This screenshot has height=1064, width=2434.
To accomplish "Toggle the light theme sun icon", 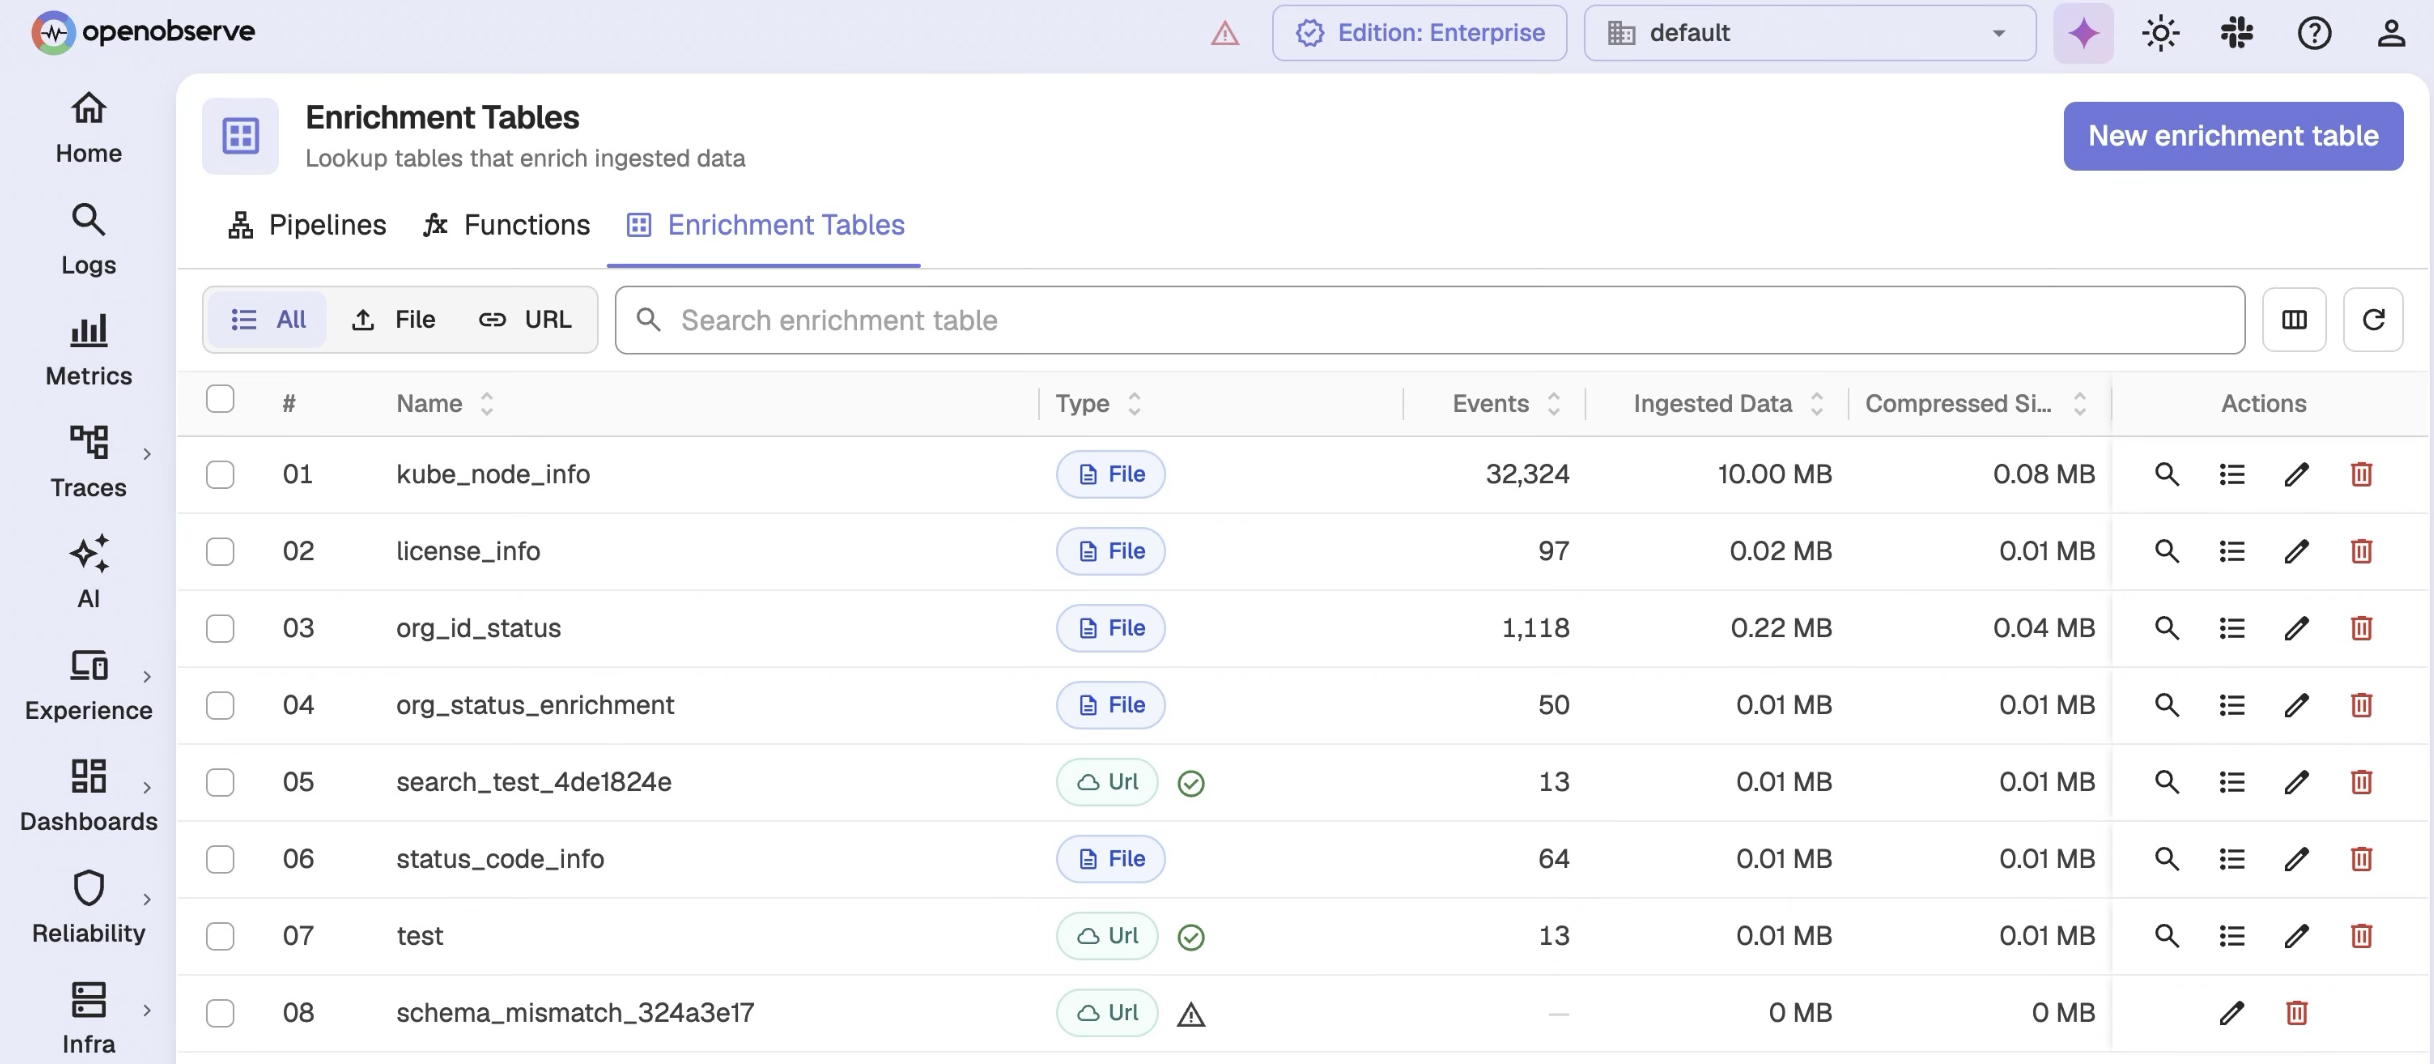I will [2160, 33].
